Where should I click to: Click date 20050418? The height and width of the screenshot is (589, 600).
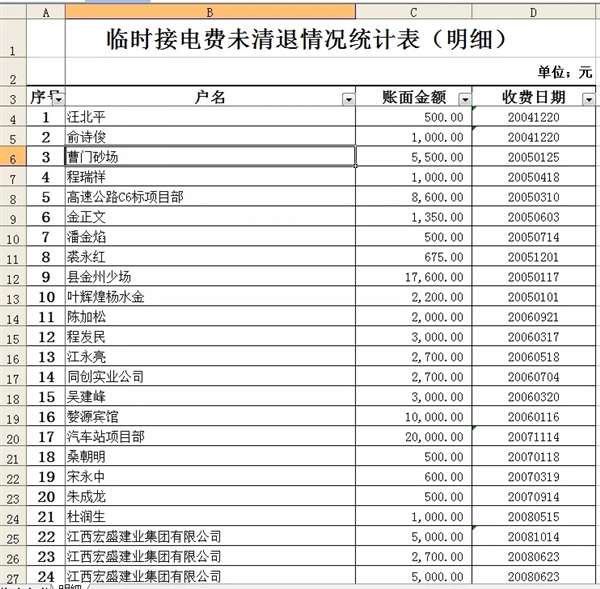tap(533, 177)
